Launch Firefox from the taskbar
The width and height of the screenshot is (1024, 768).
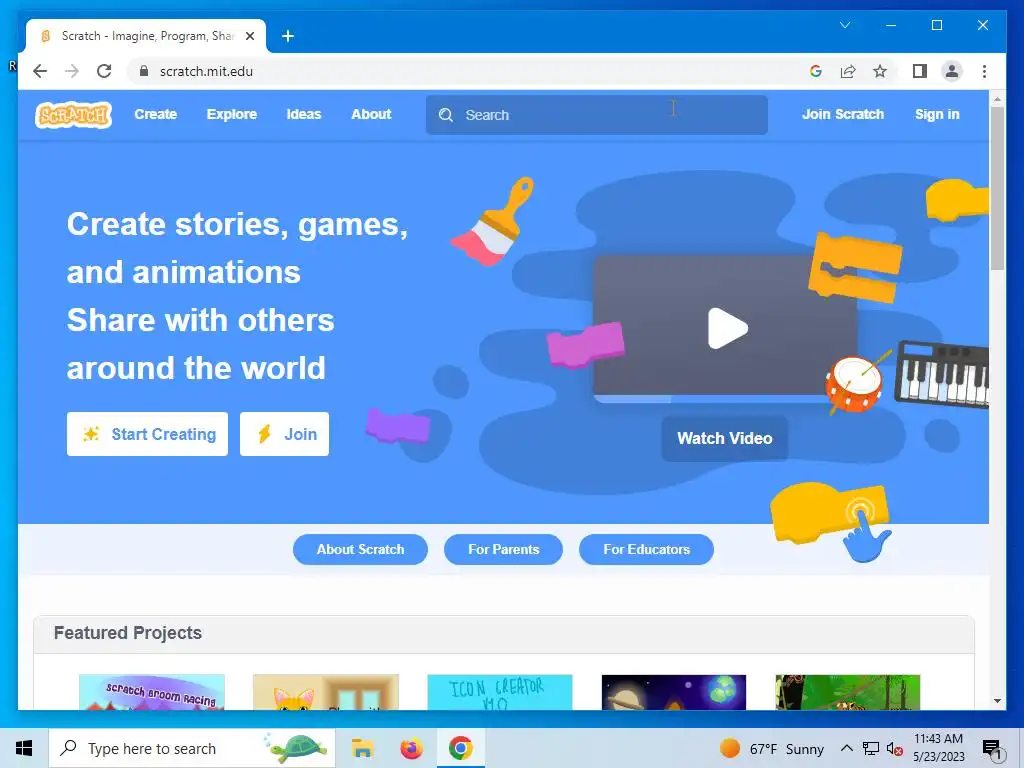tap(411, 748)
